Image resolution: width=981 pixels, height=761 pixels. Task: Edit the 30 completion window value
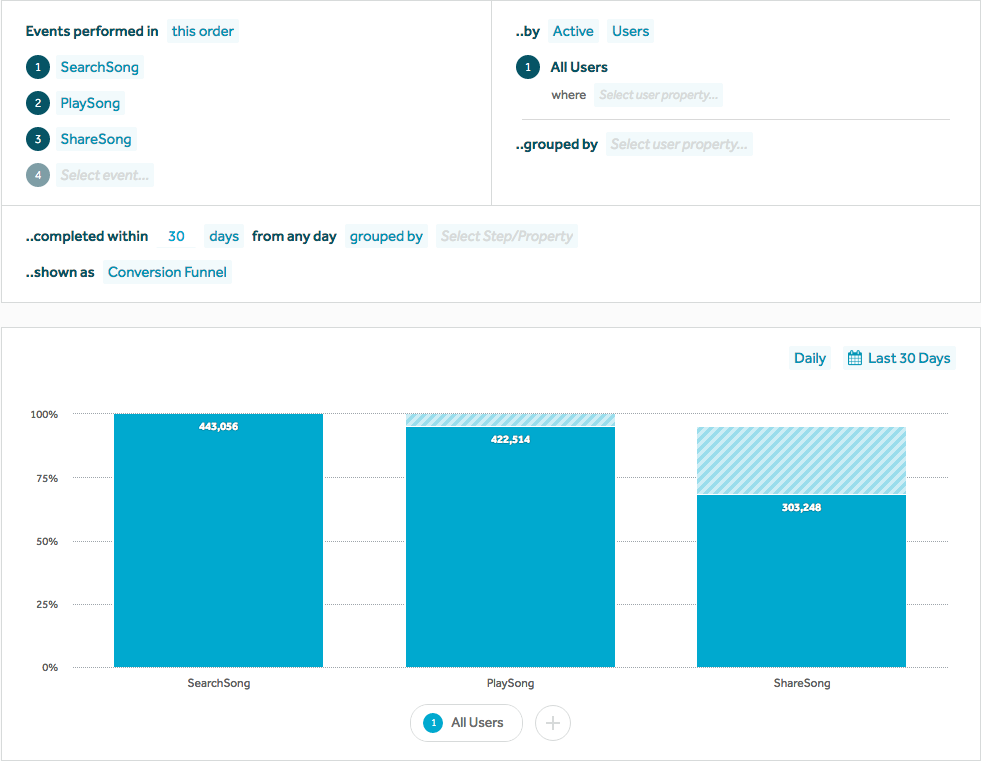pyautogui.click(x=176, y=237)
